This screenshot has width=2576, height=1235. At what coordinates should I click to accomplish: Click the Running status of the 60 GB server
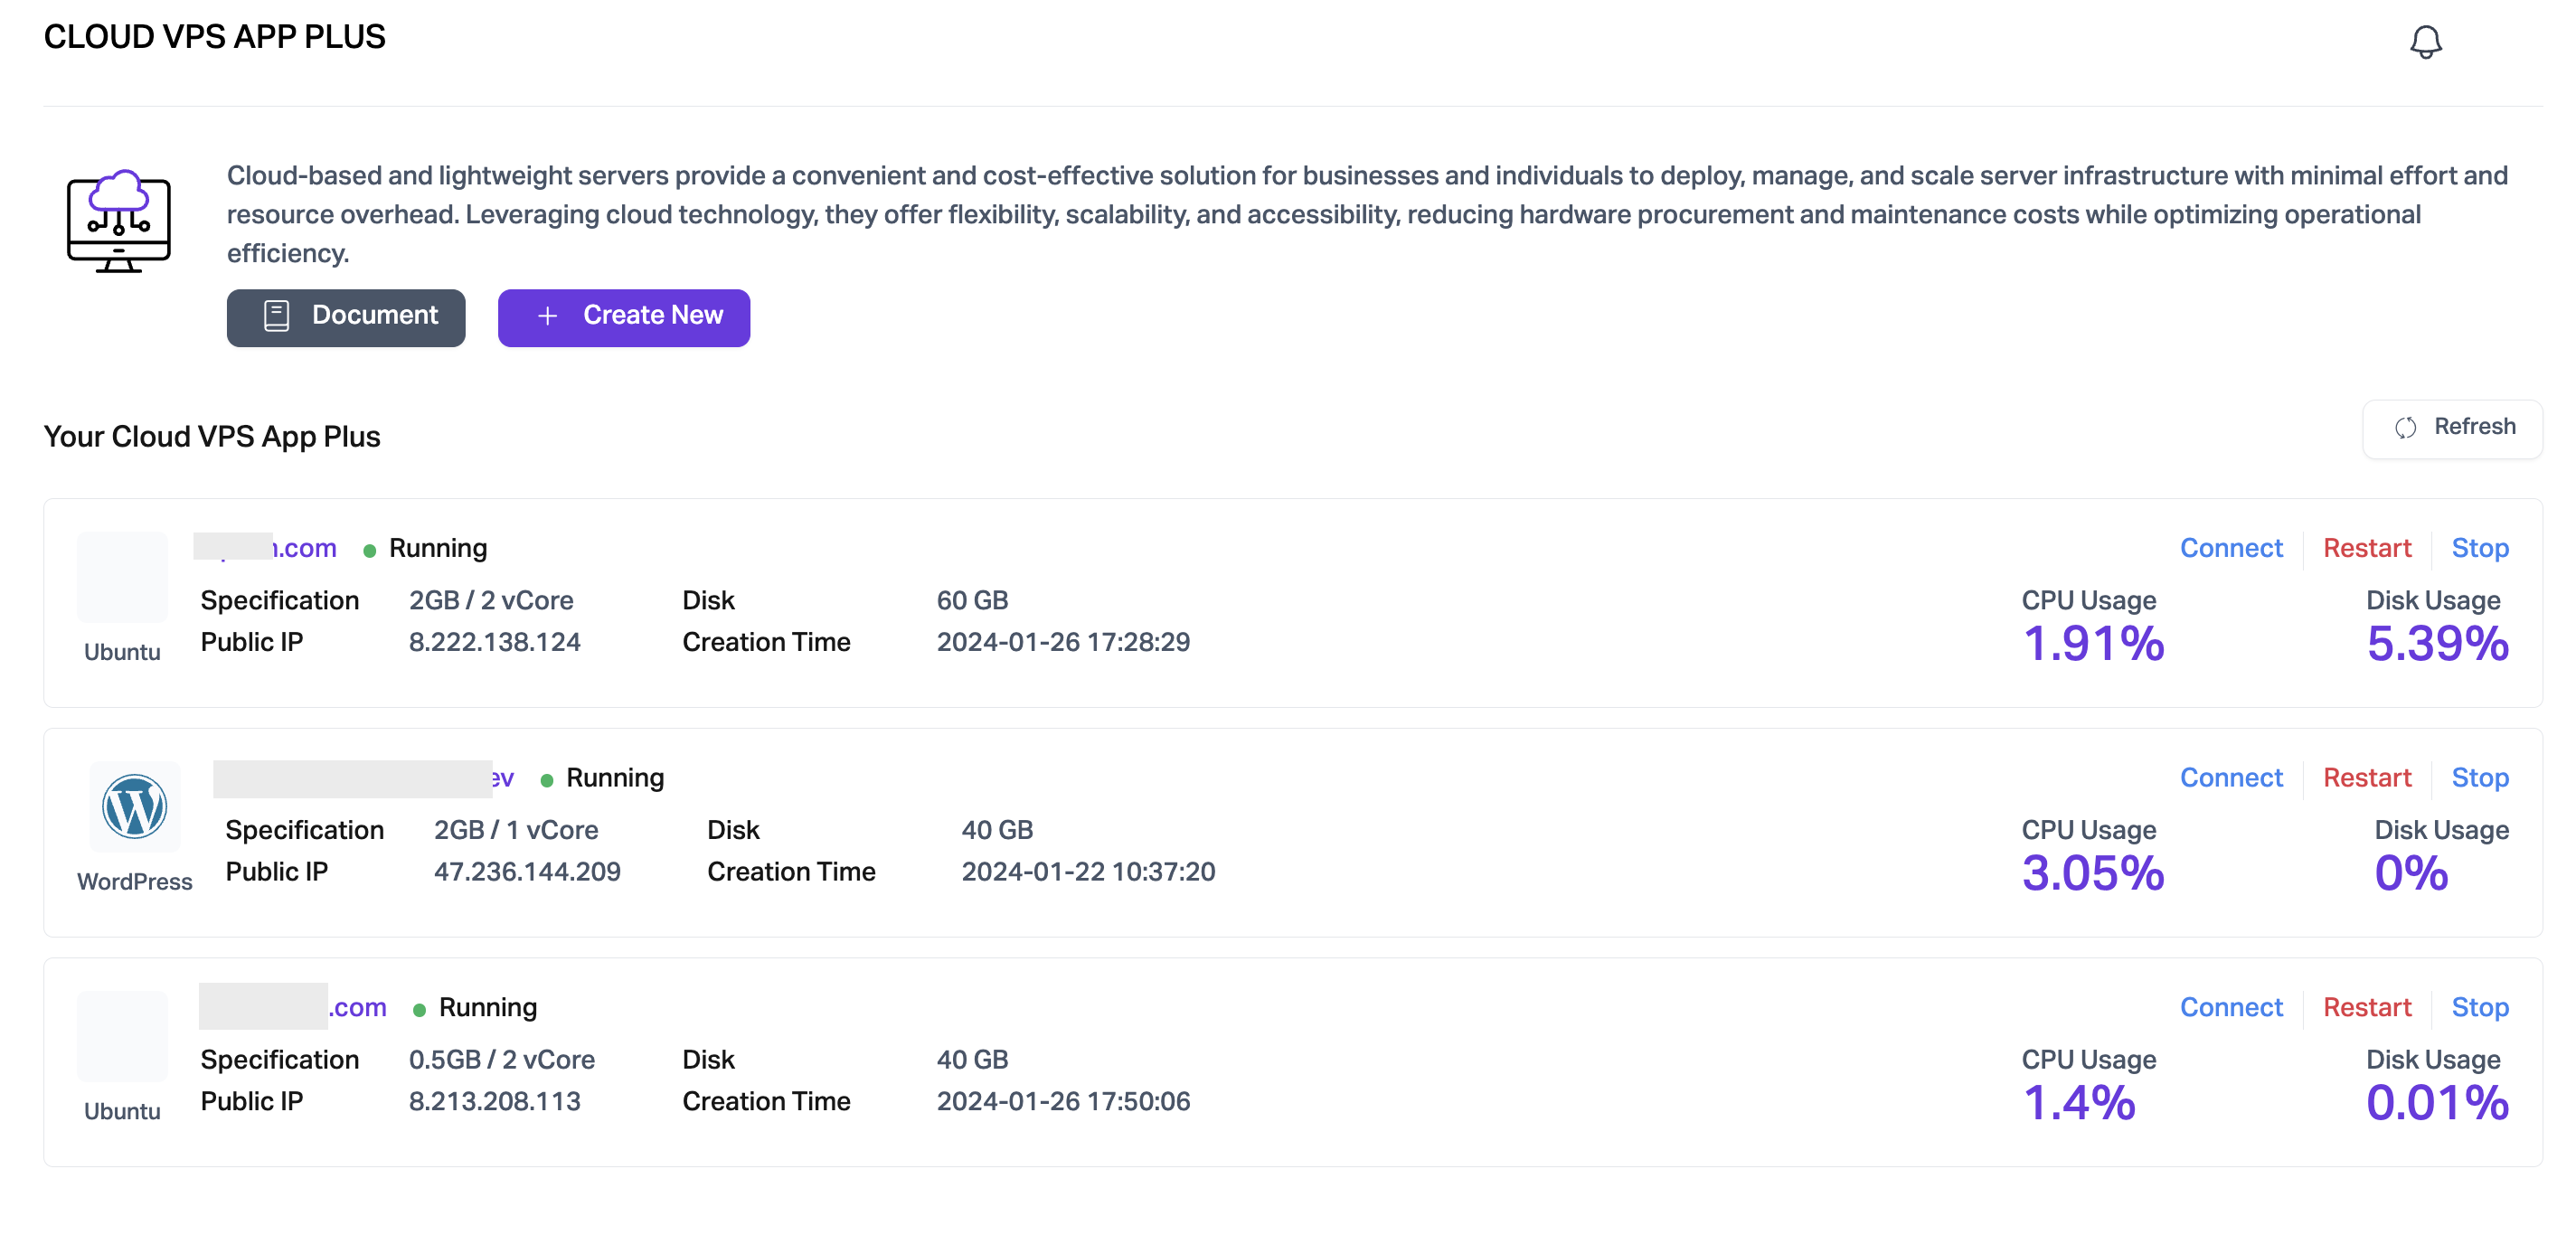(438, 548)
